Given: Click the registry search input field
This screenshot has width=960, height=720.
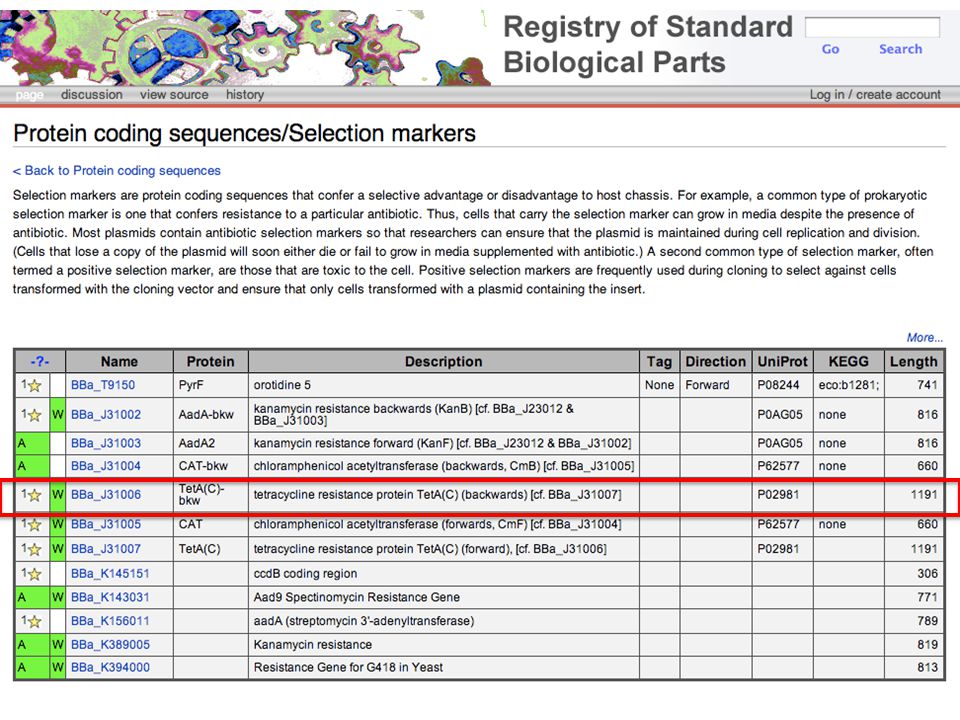Looking at the screenshot, I should (872, 27).
